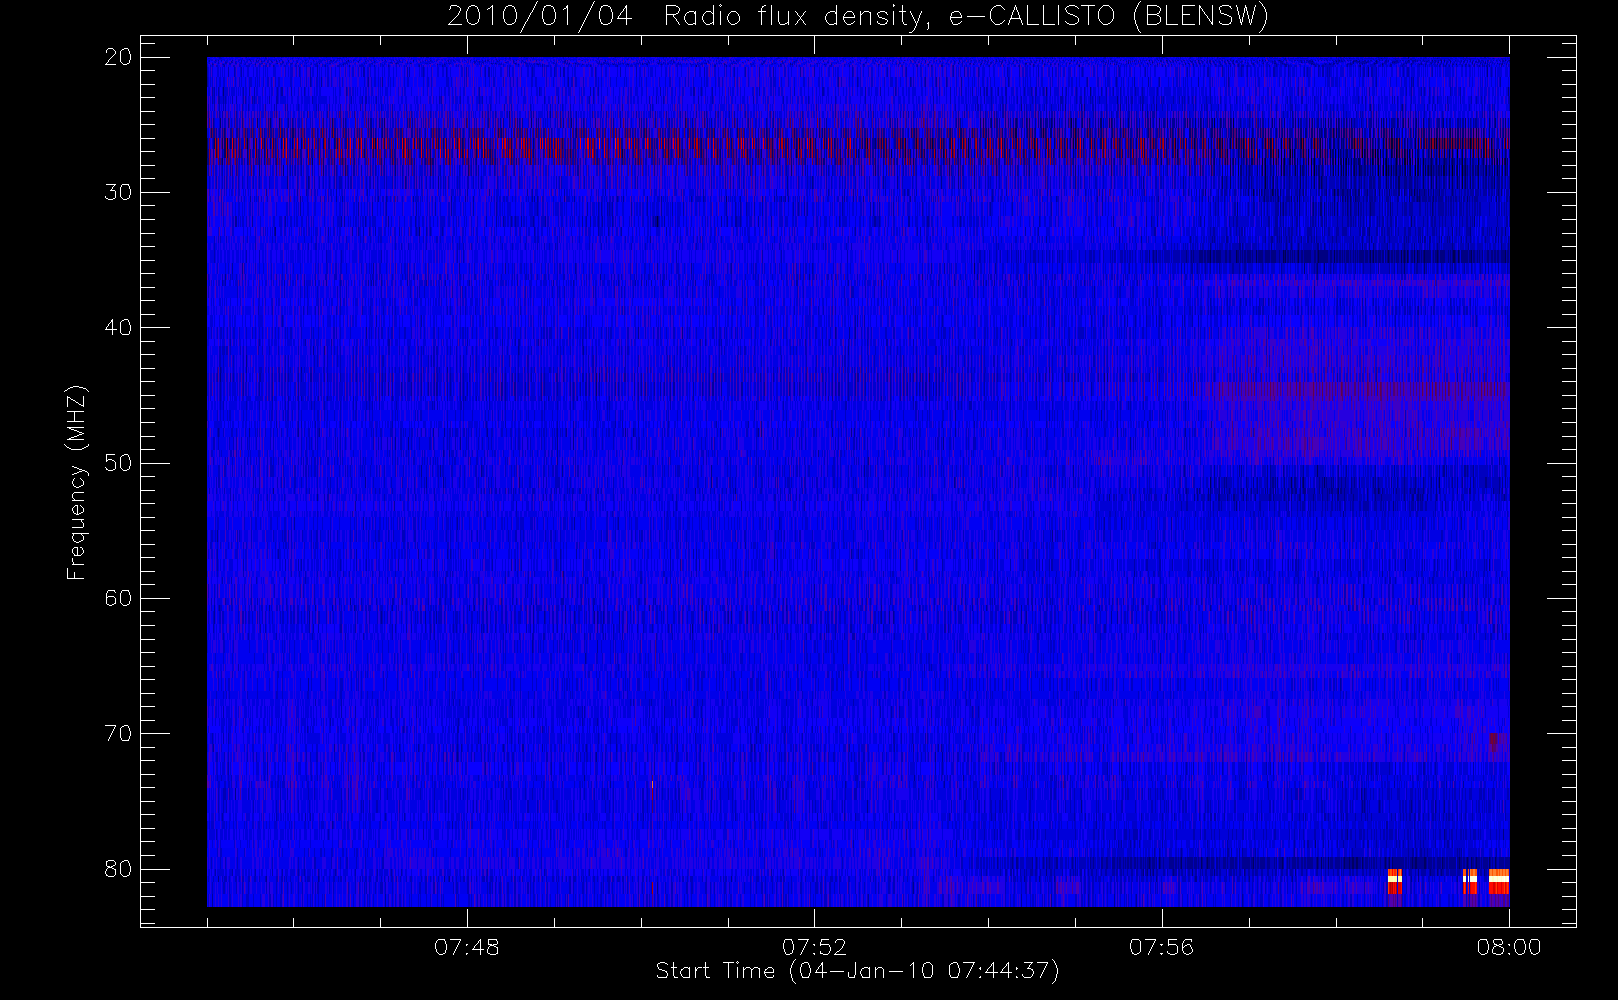Click the 30 MHz frequency tick label
This screenshot has height=1000, width=1618.
[x=118, y=192]
